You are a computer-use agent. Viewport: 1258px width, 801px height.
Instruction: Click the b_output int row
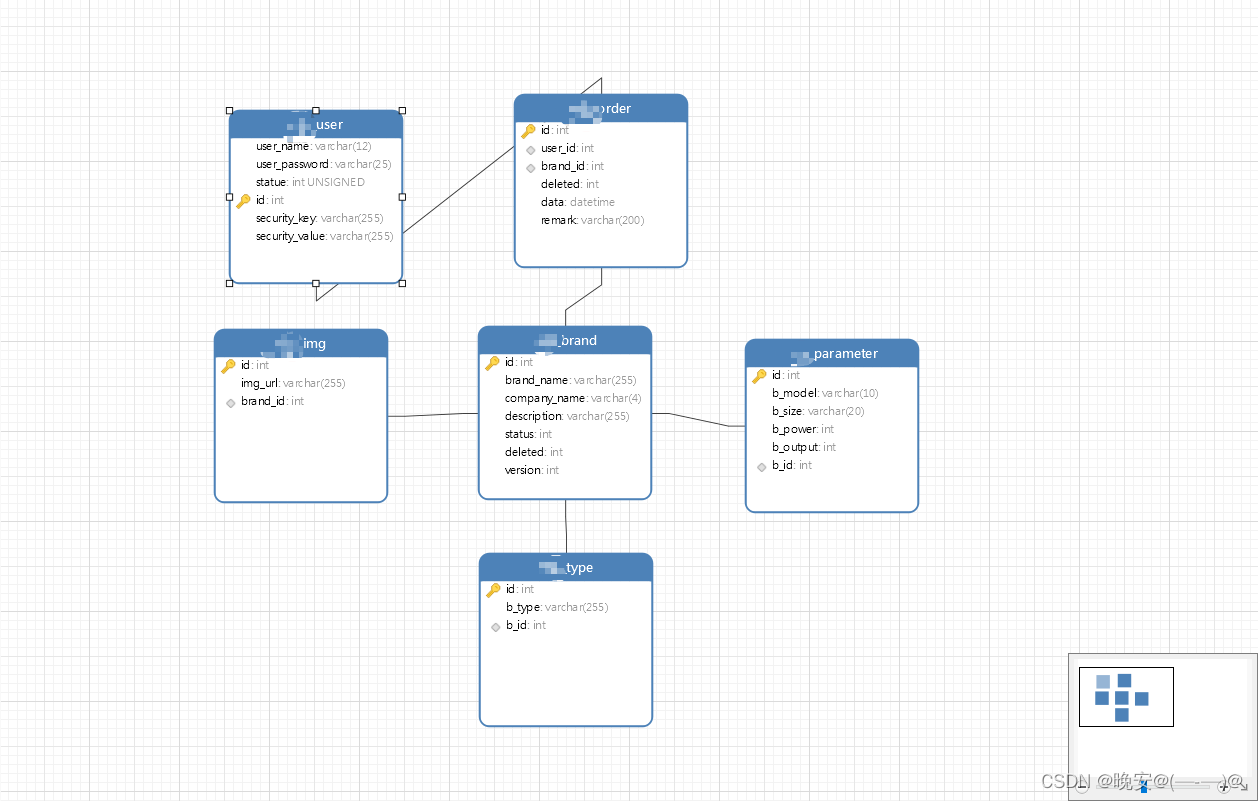coord(804,448)
